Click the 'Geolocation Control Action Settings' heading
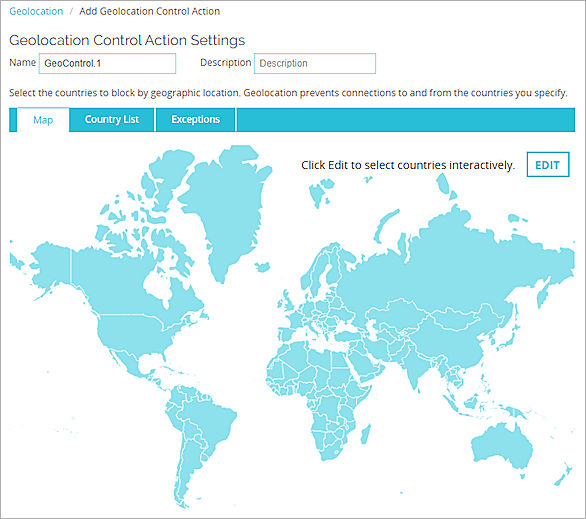 pos(127,40)
